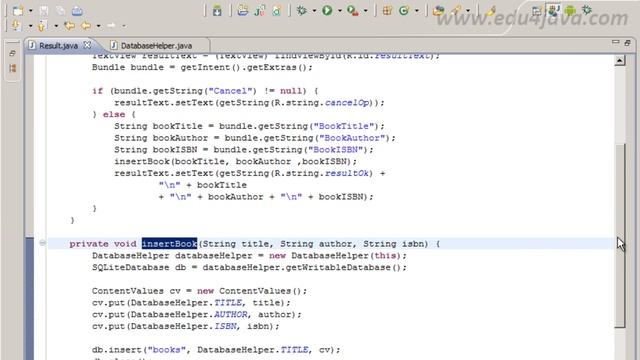Click the cancelOp resource reference
The image size is (640, 360).
point(347,103)
